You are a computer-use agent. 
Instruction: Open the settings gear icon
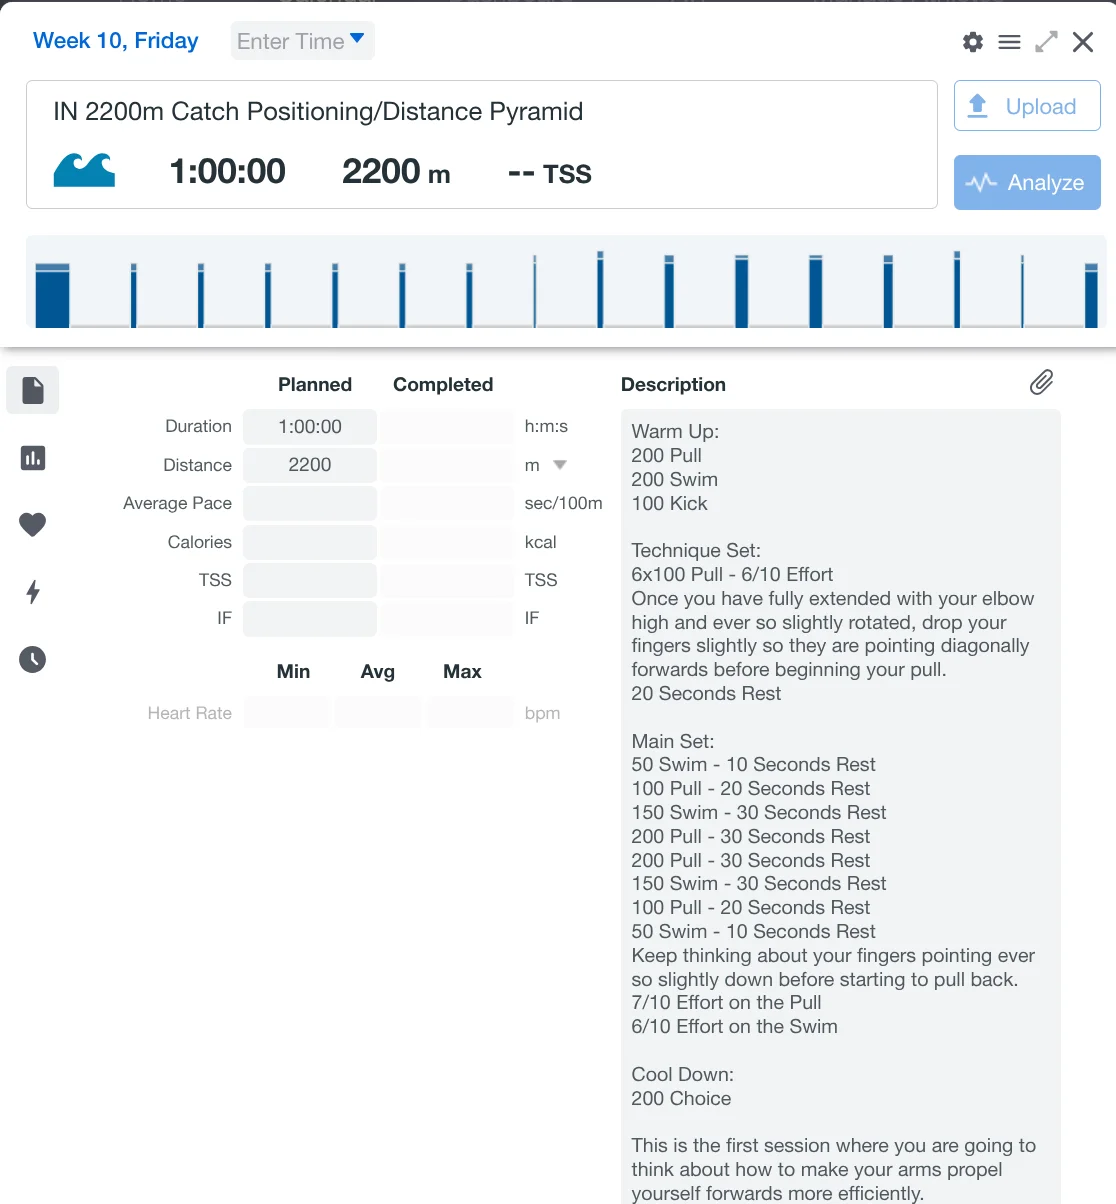click(972, 42)
